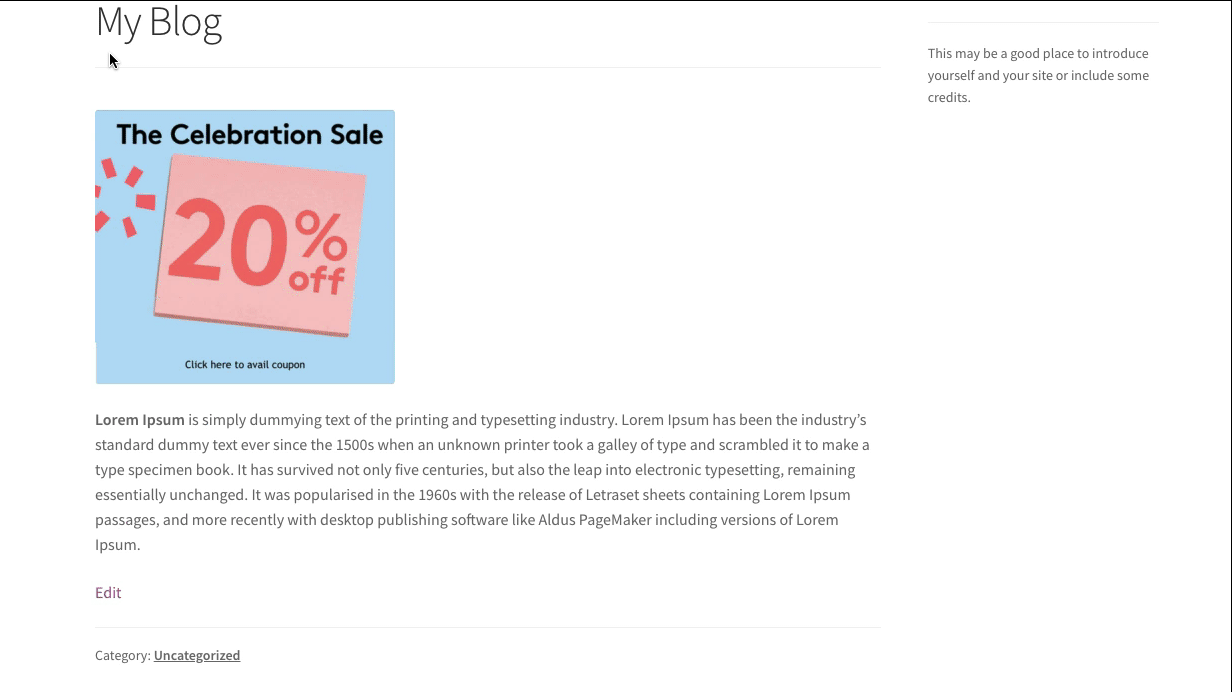Click the red burst decoration on banner

[x=124, y=198]
